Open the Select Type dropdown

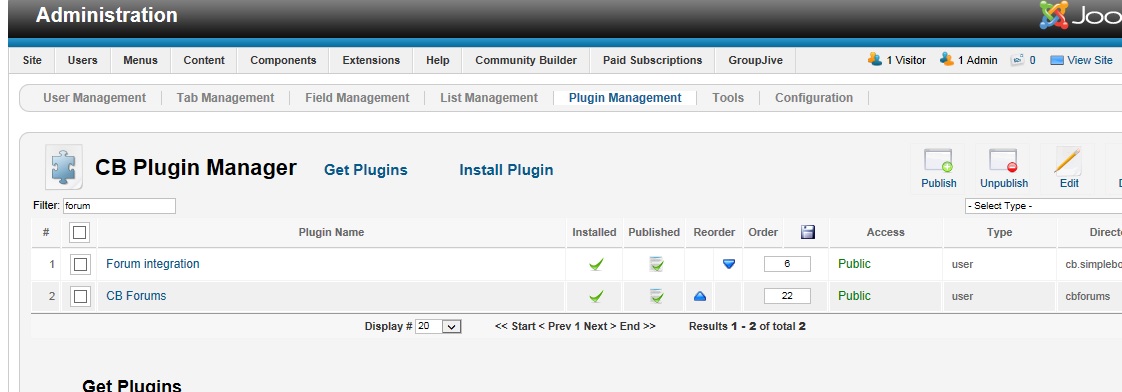pyautogui.click(x=1043, y=206)
